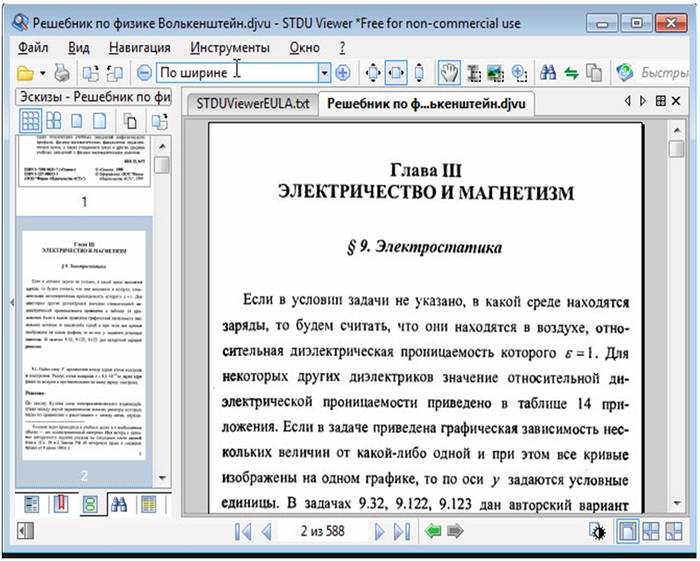Image resolution: width=700 pixels, height=561 pixels.
Task: Zoom out with the minus button
Action: tap(144, 73)
